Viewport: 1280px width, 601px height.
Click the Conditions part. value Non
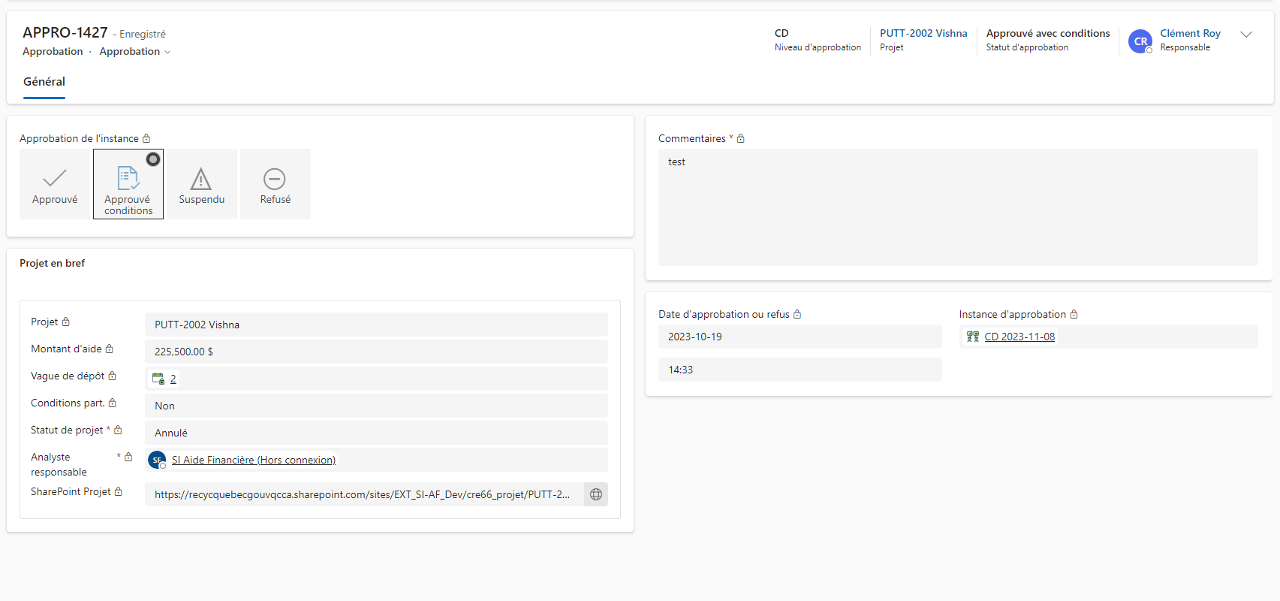(x=376, y=406)
